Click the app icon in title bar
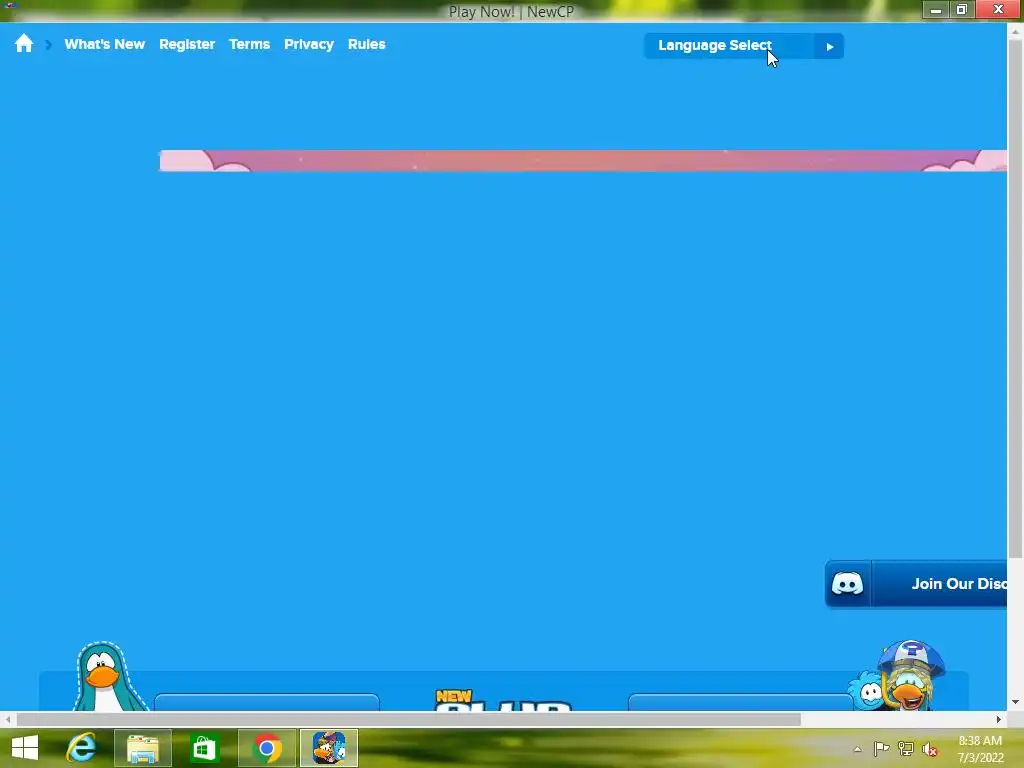1024x768 pixels. tap(9, 6)
